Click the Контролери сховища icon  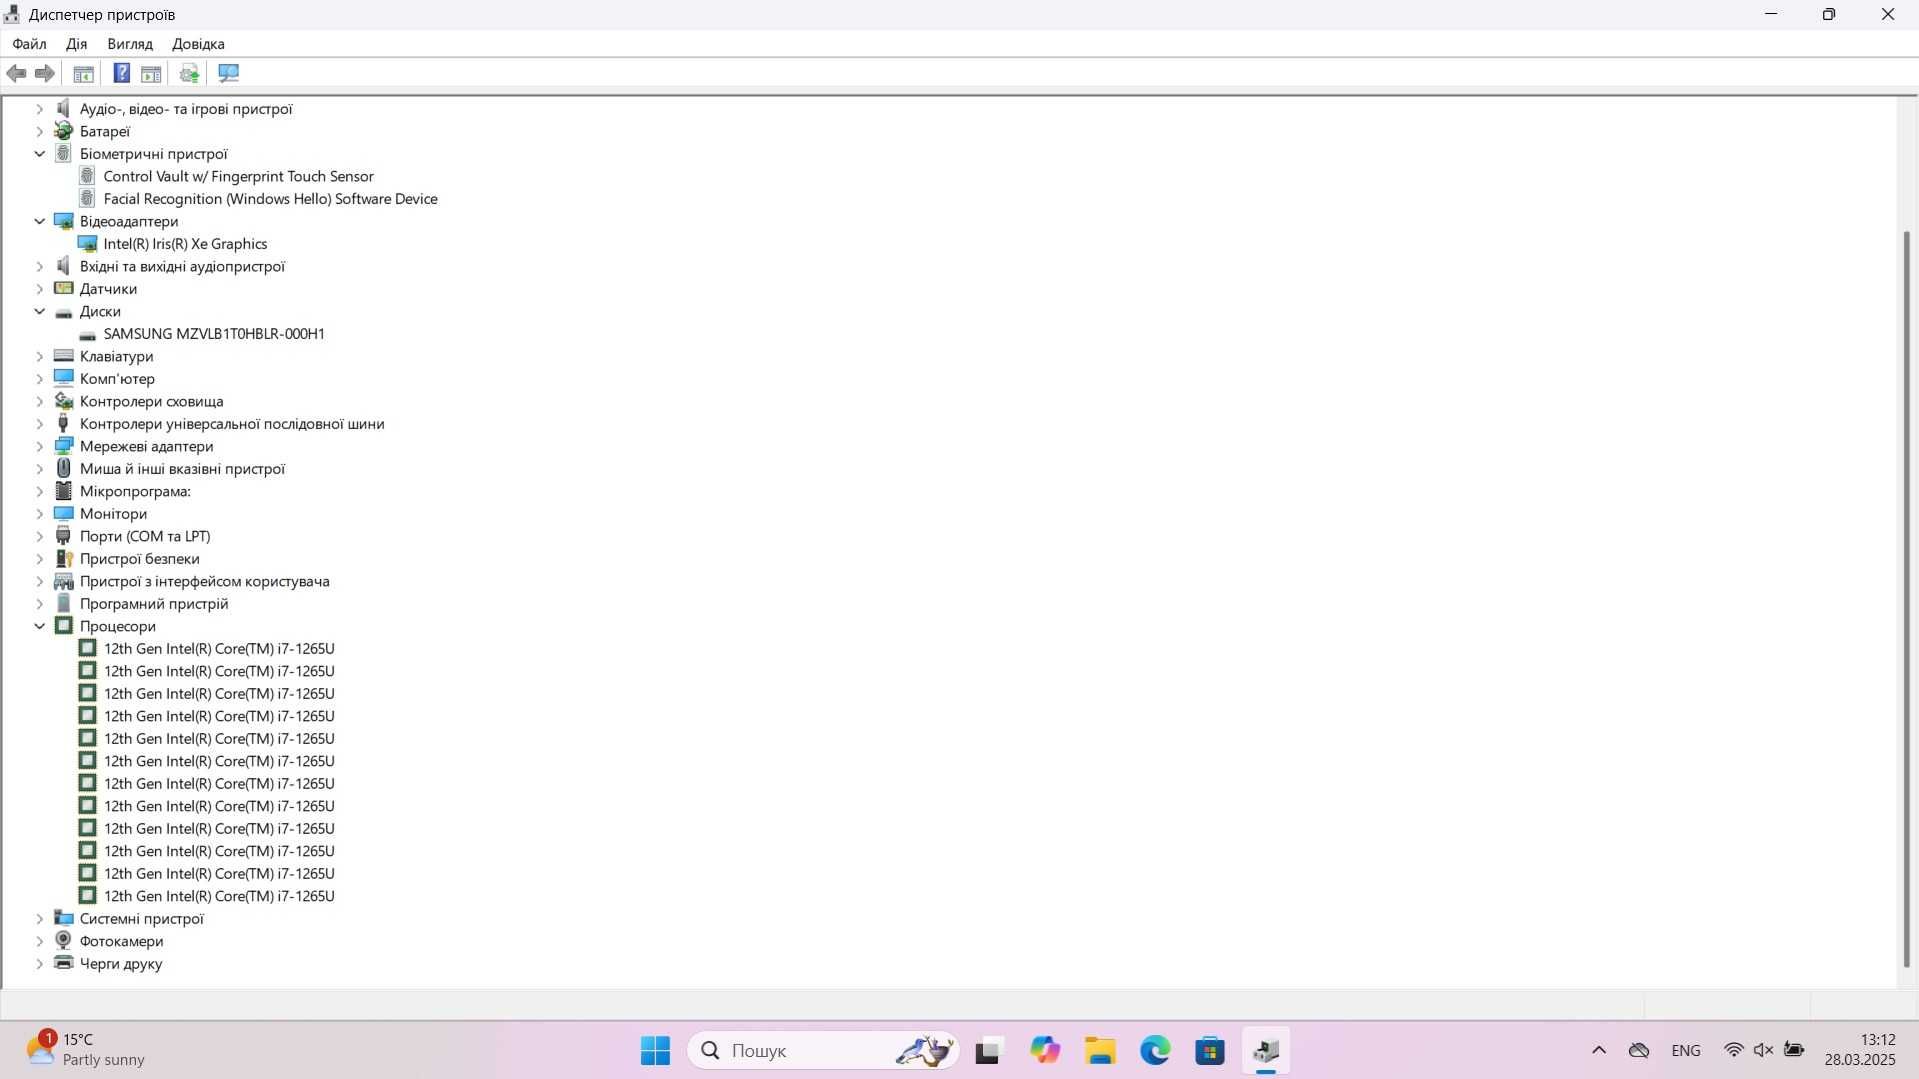[64, 401]
